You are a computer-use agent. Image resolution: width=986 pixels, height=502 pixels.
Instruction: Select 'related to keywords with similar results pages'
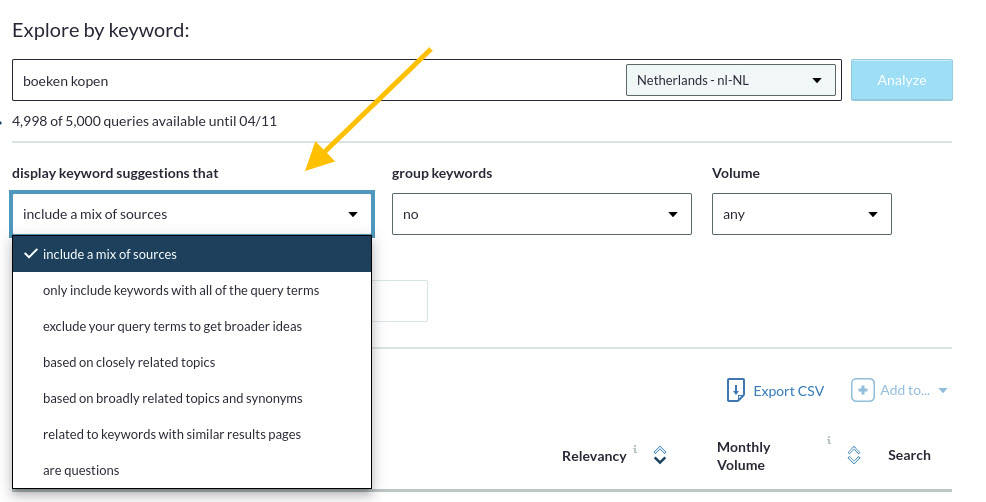click(x=172, y=434)
